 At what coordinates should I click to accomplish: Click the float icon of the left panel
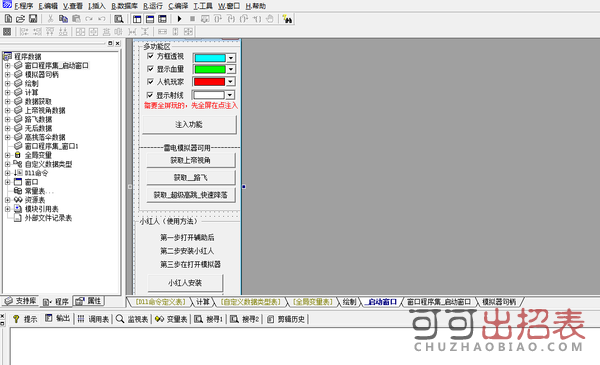pos(110,43)
